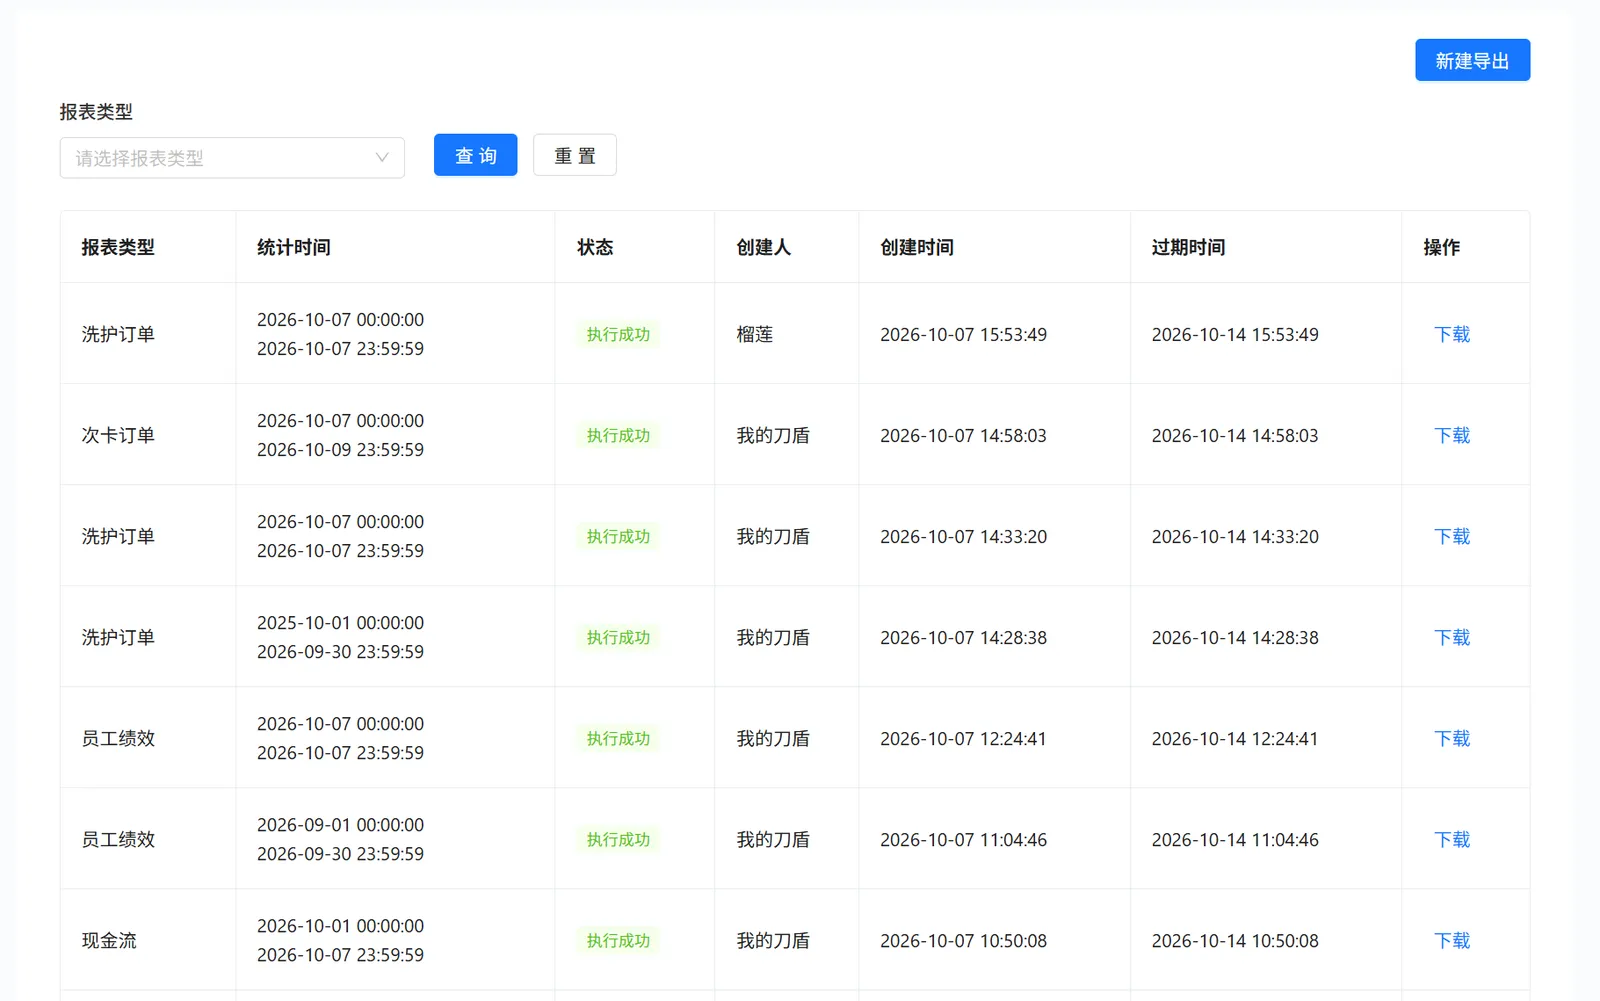
Task: Click the 2026-09-01 00:00:00 statistics start time
Action: [x=340, y=824]
